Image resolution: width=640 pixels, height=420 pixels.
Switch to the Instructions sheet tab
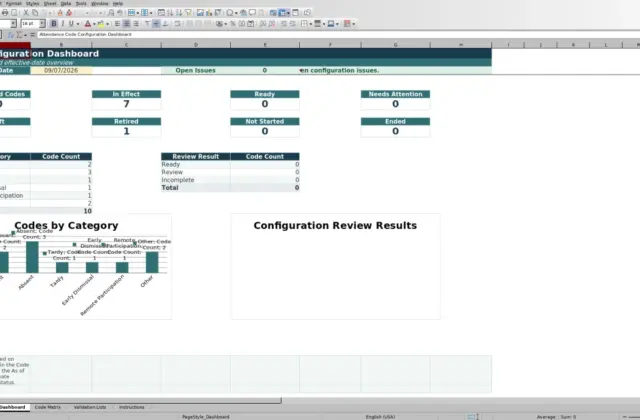(x=131, y=407)
